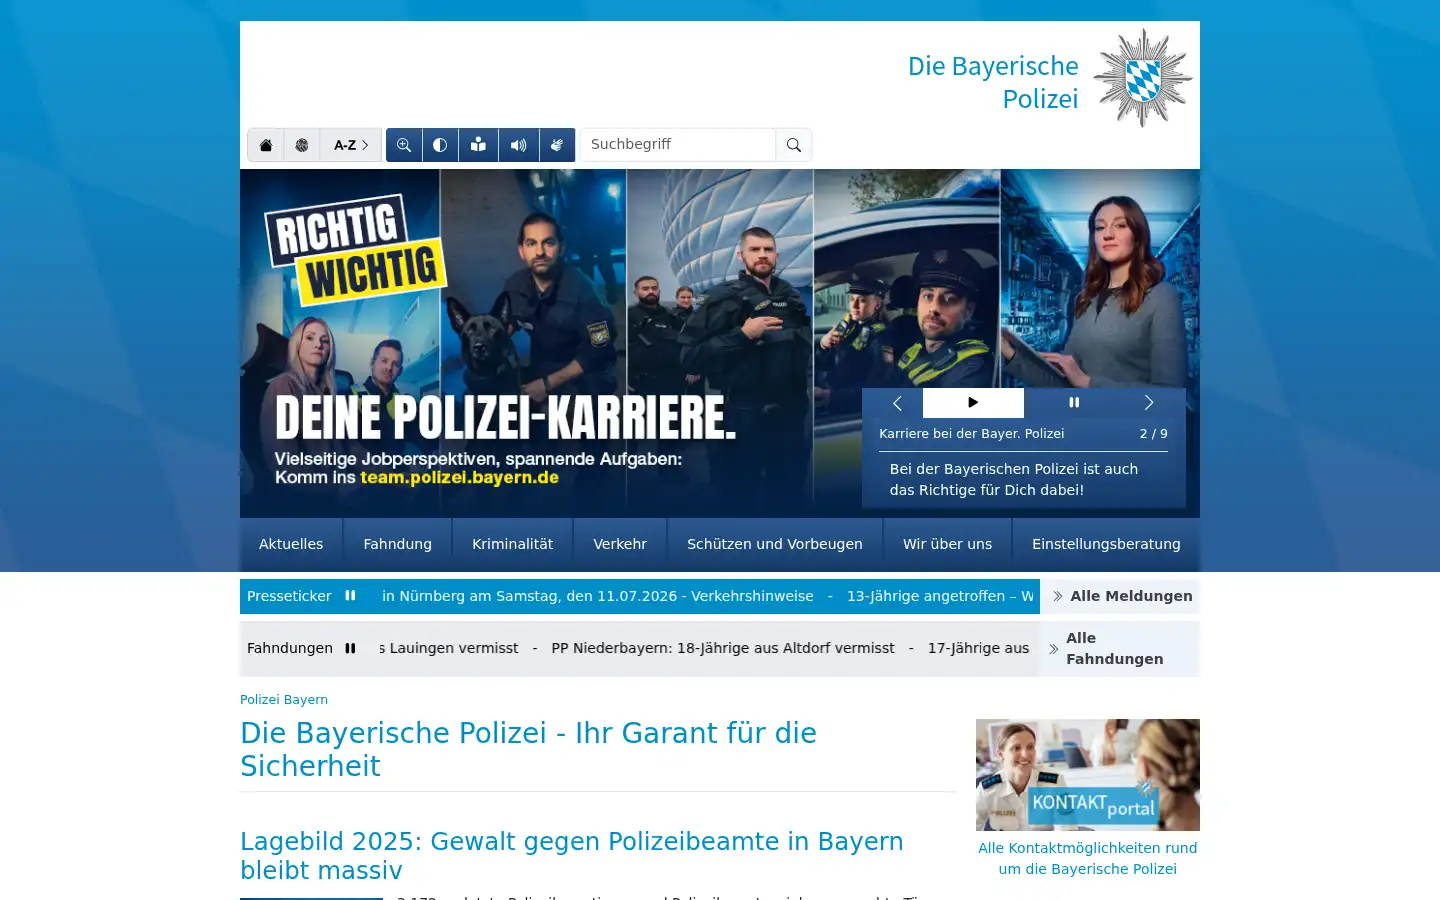This screenshot has width=1440, height=900.
Task: Open the Fahndung menu
Action: [398, 544]
